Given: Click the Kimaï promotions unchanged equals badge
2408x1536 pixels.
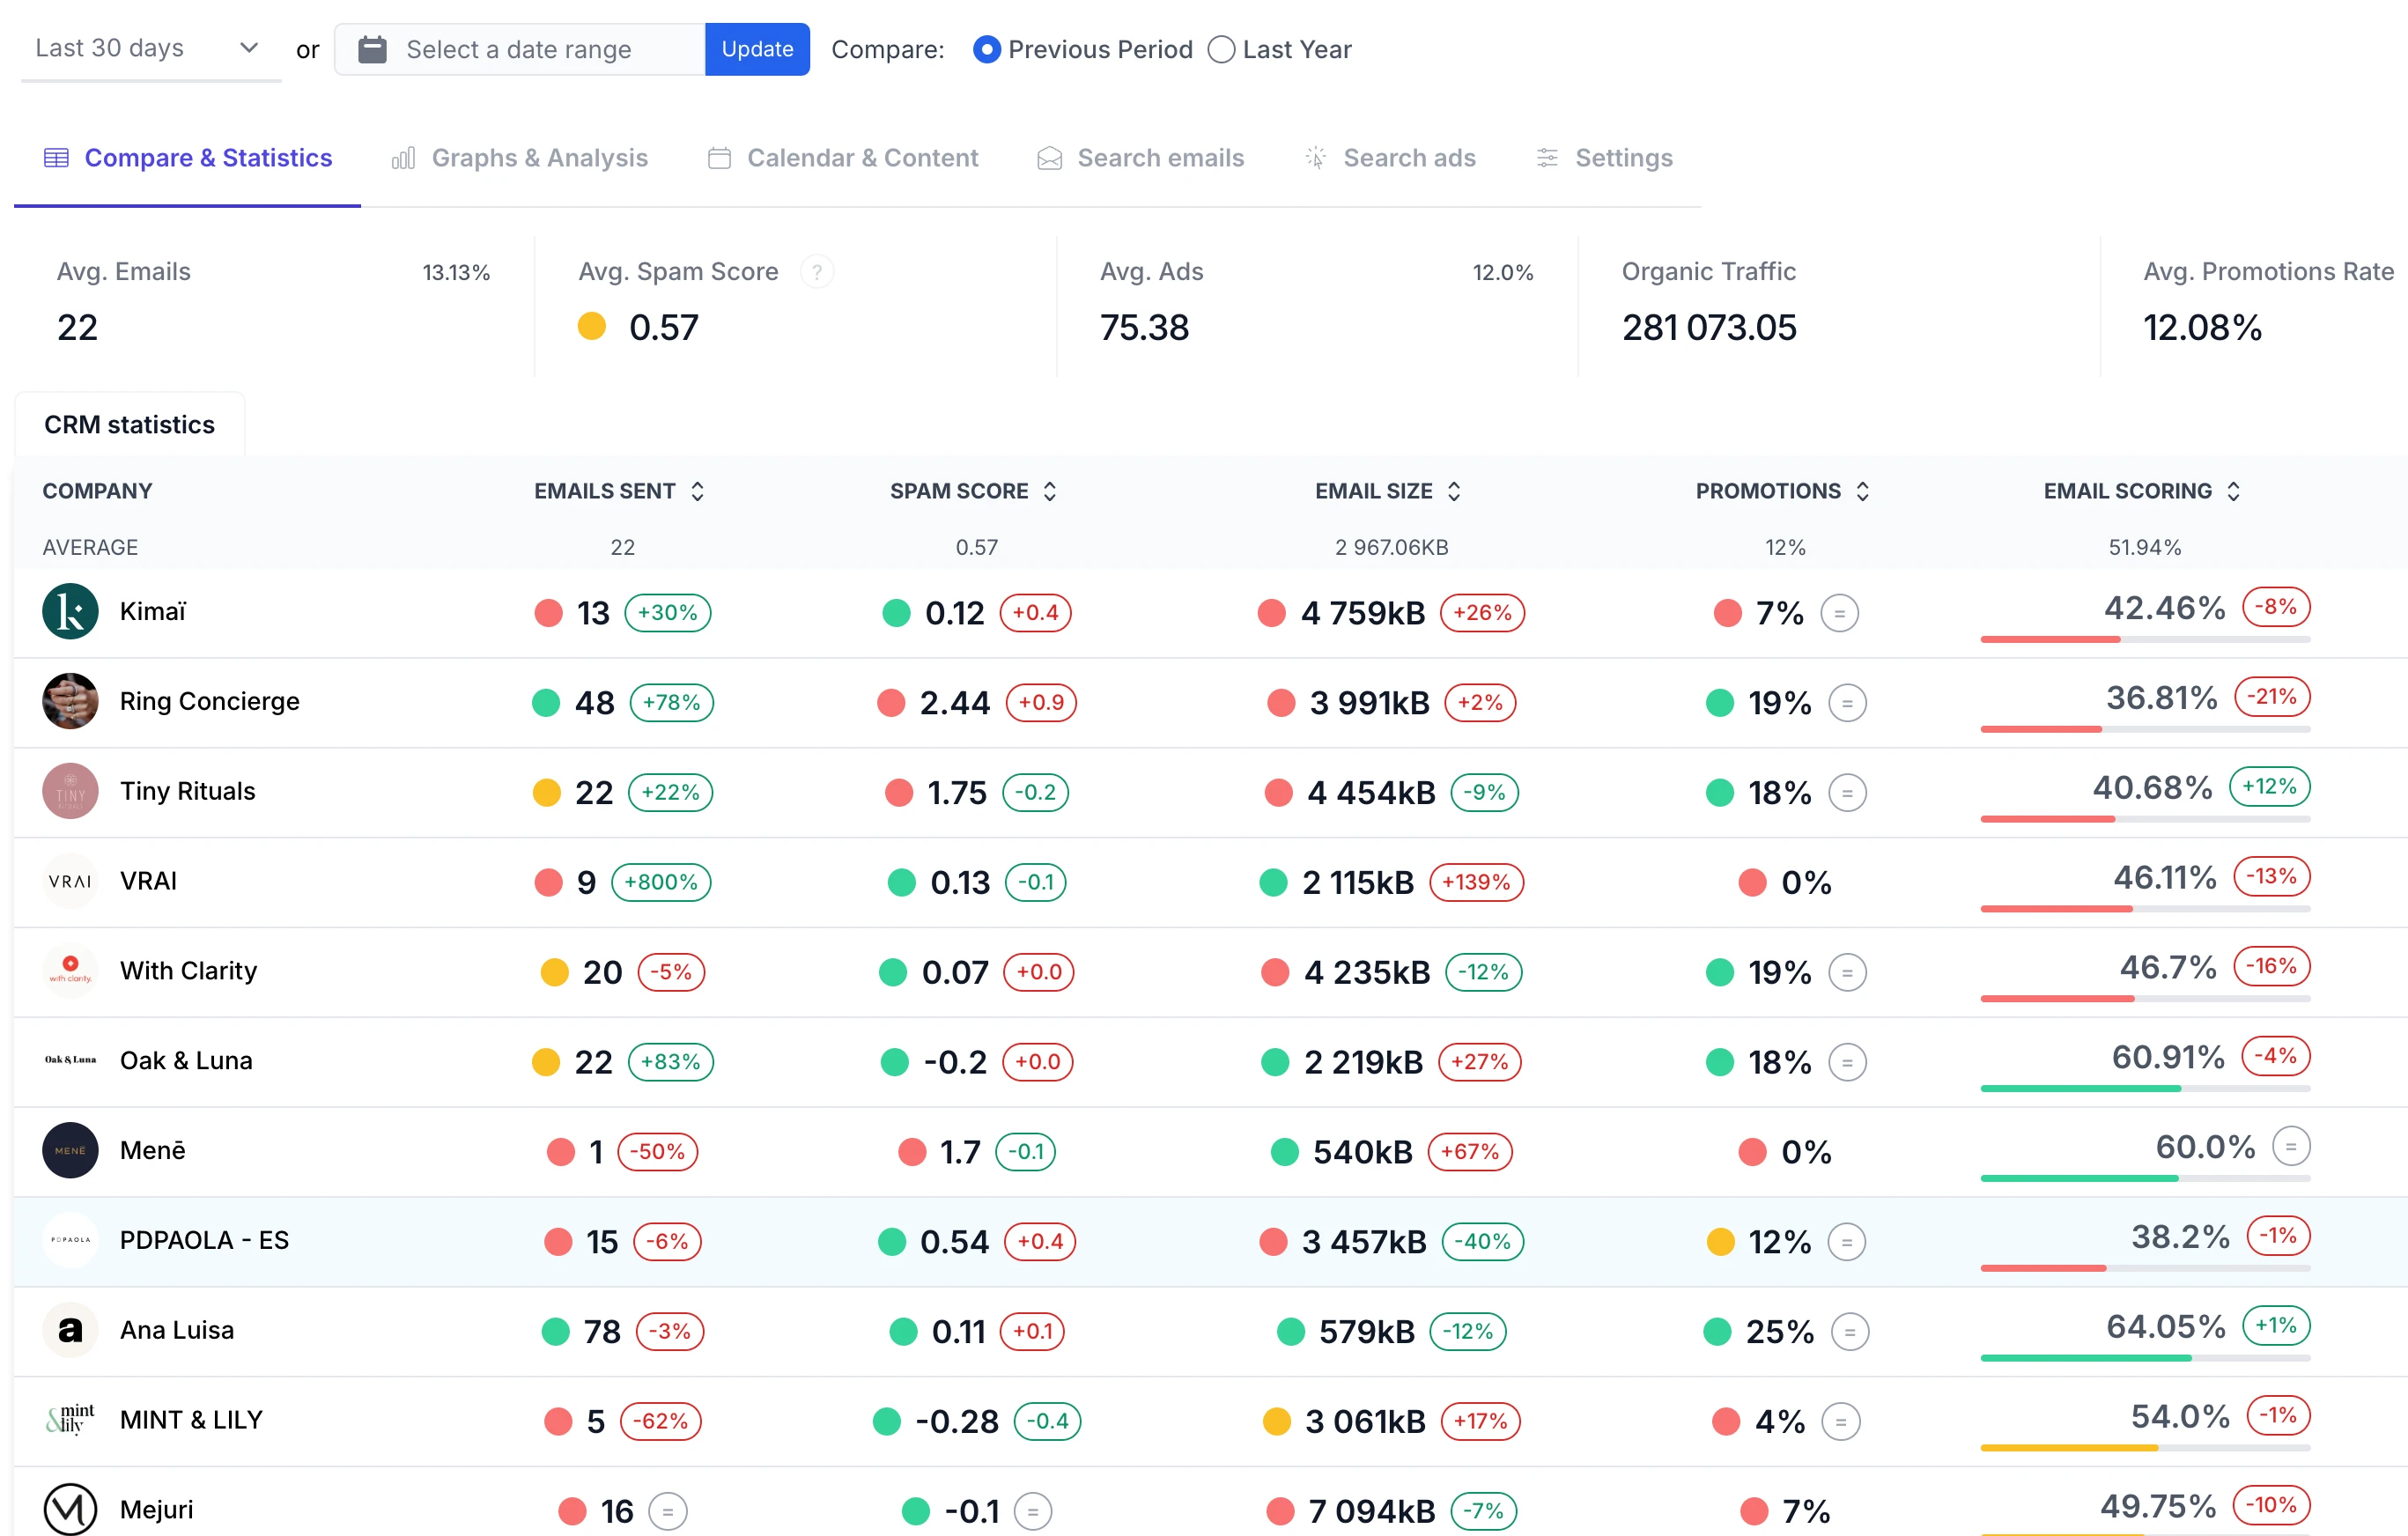Looking at the screenshot, I should click(1839, 613).
